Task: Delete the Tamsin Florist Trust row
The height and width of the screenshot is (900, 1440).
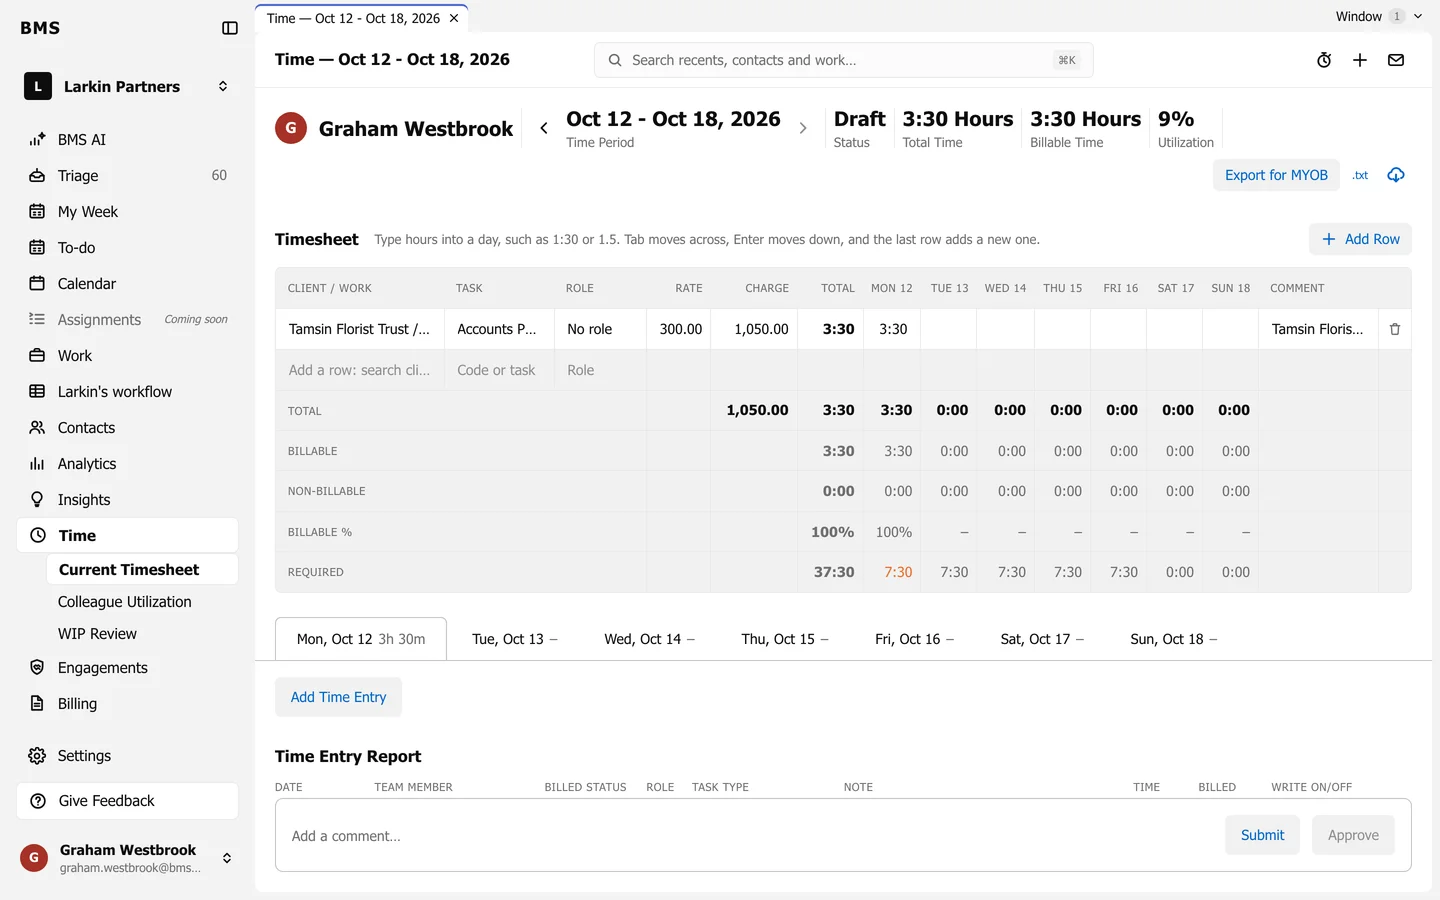Action: (1395, 329)
